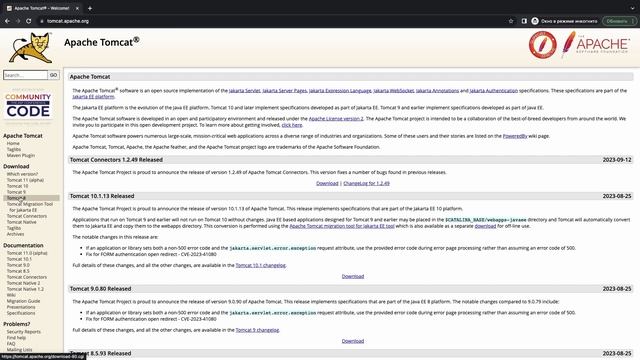Image resolution: width=640 pixels, height=360 pixels.
Task: Open Tomcat 9 download link
Action: coord(16,192)
